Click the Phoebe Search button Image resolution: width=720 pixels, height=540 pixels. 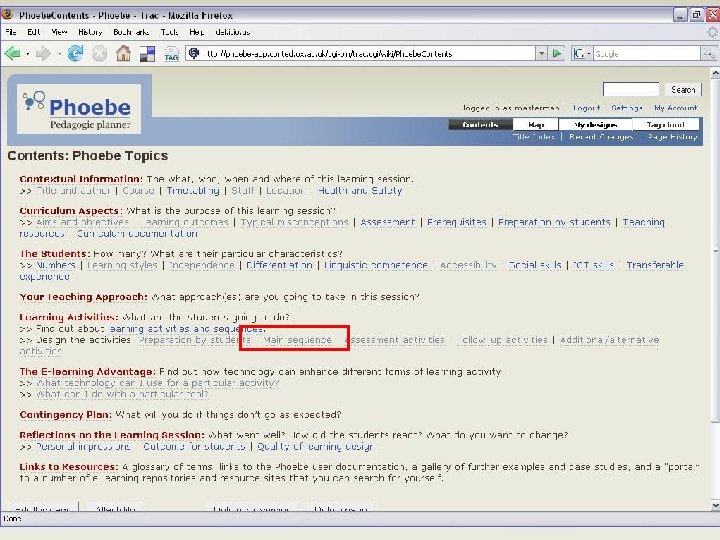pos(683,90)
